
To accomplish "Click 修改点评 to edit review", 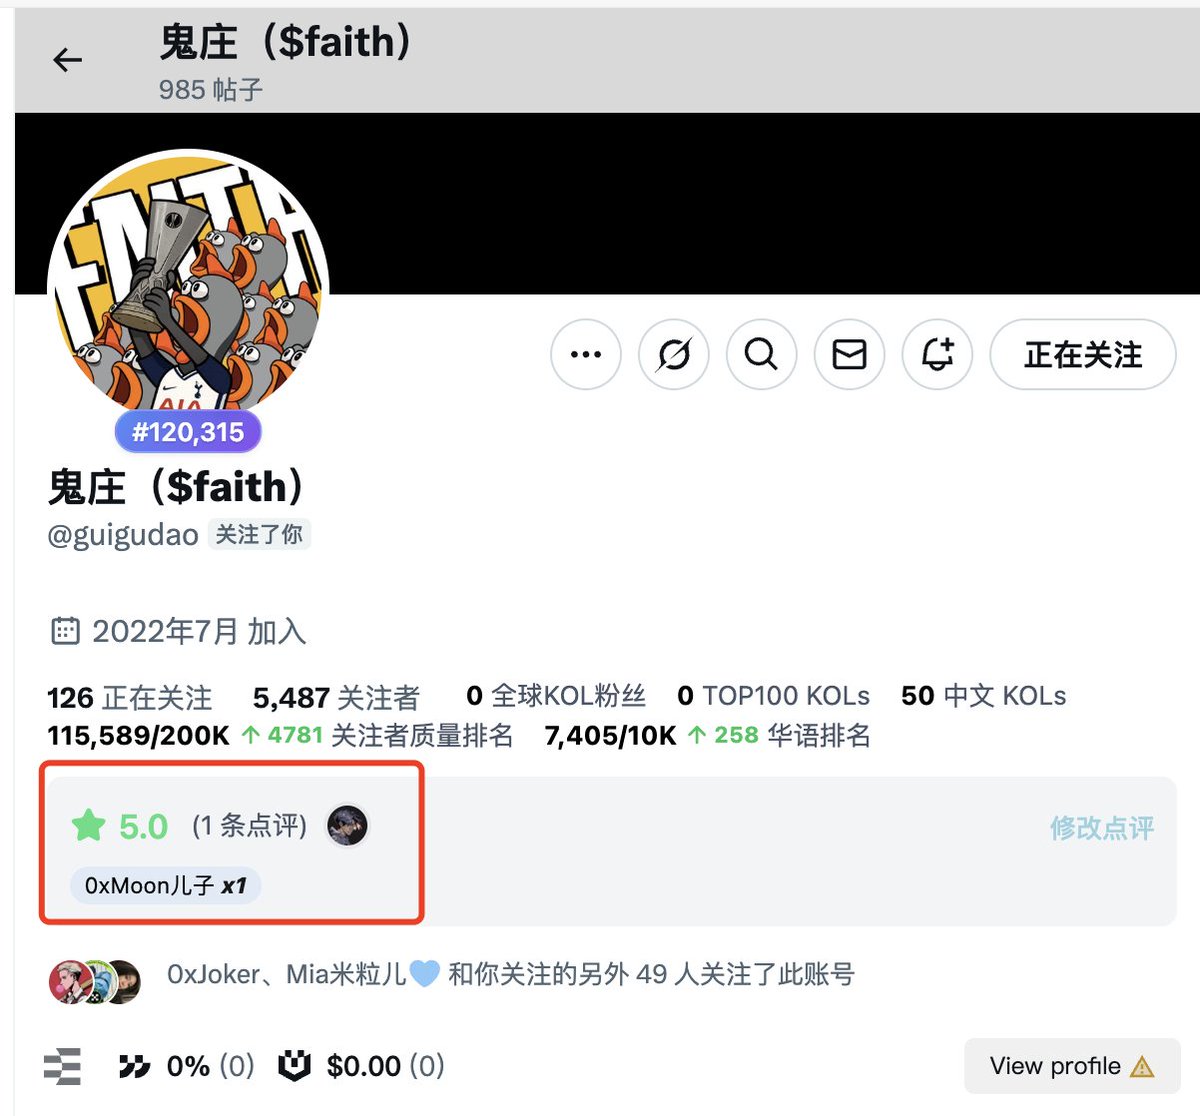I will pos(1101,827).
